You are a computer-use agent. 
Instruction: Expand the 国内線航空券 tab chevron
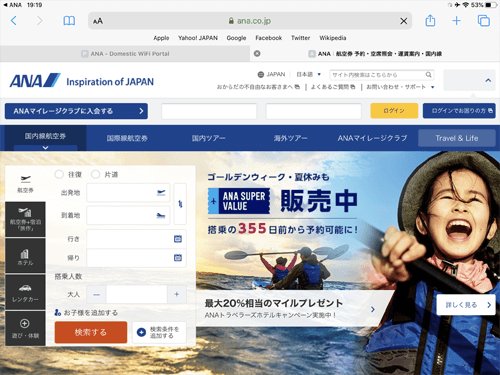(46, 147)
